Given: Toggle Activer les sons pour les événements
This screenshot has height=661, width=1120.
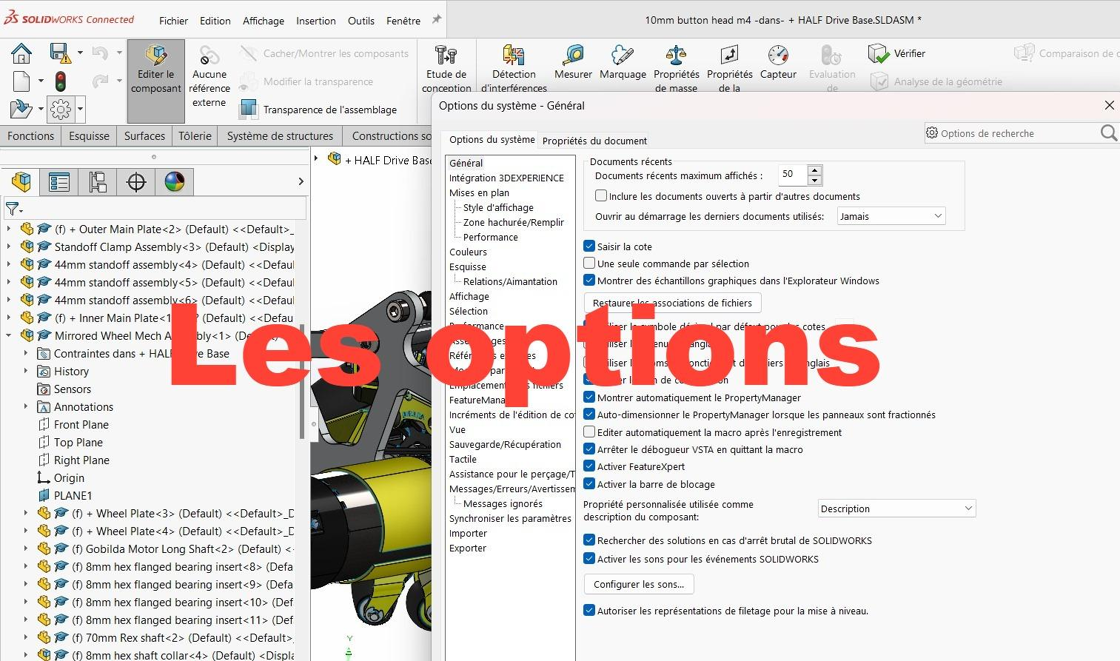Looking at the screenshot, I should click(589, 559).
